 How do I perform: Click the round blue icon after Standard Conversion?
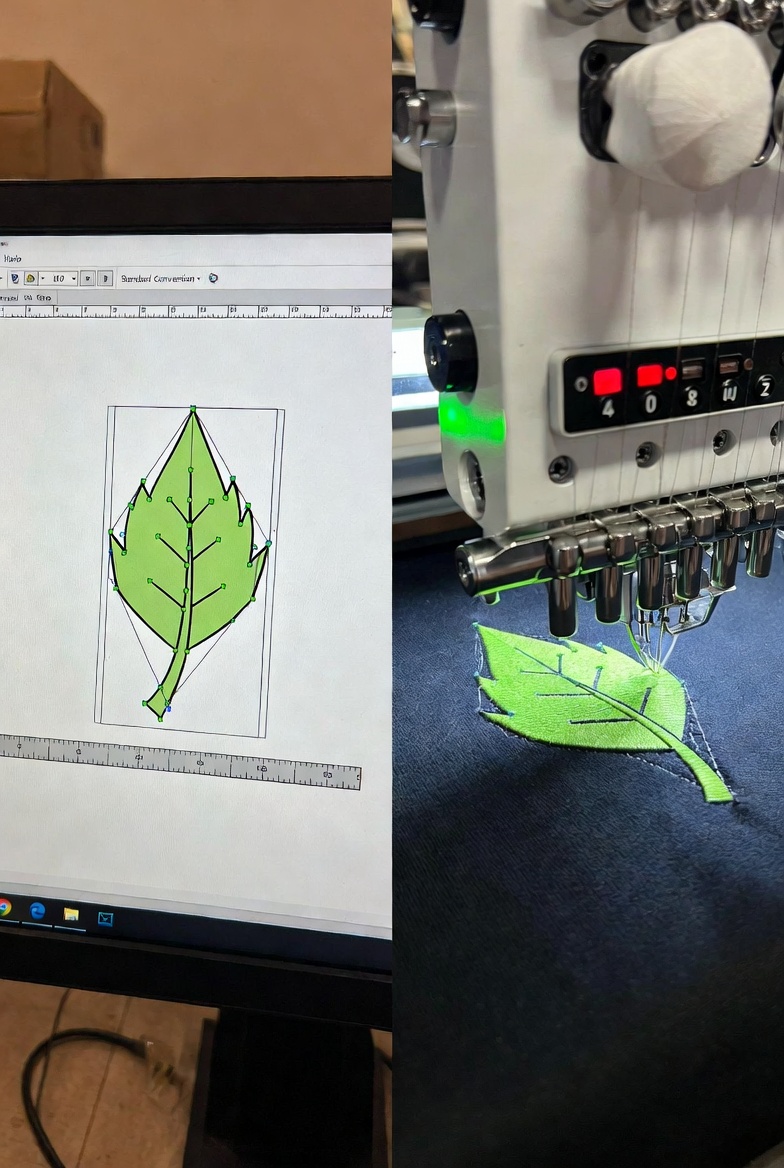pyautogui.click(x=213, y=278)
